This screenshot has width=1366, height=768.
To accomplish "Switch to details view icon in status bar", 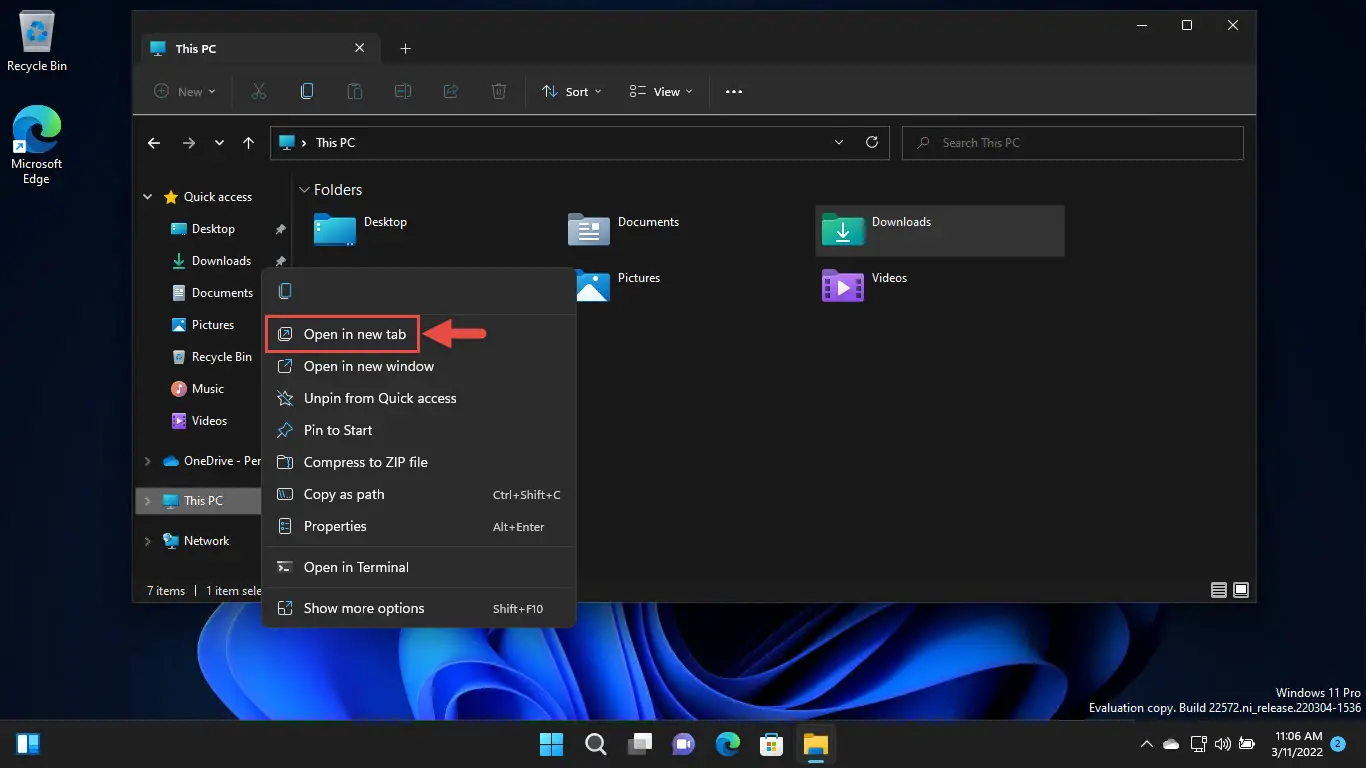I will click(1219, 590).
